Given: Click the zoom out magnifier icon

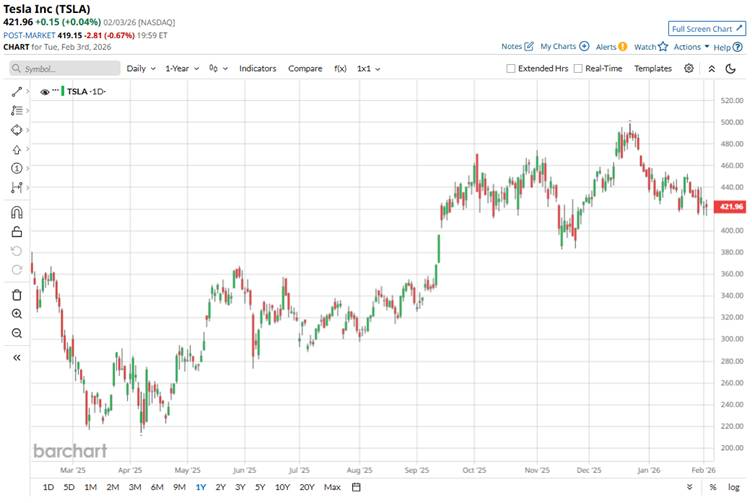Looking at the screenshot, I should click(16, 333).
